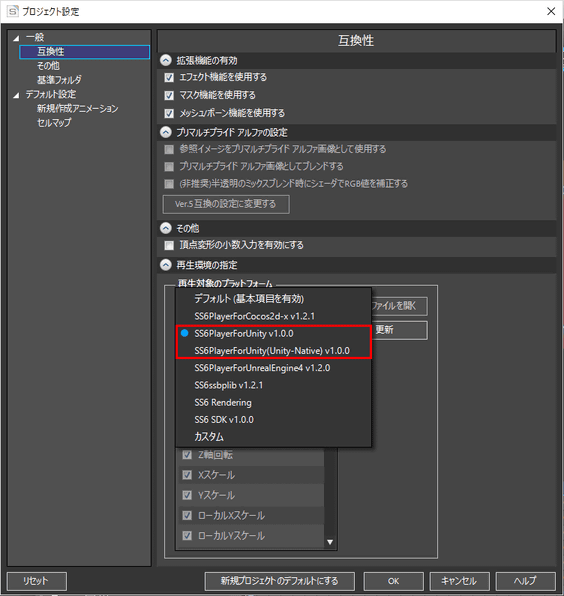
Task: Collapse the 拡張機能の有効 section chevron icon
Action: coord(166,60)
